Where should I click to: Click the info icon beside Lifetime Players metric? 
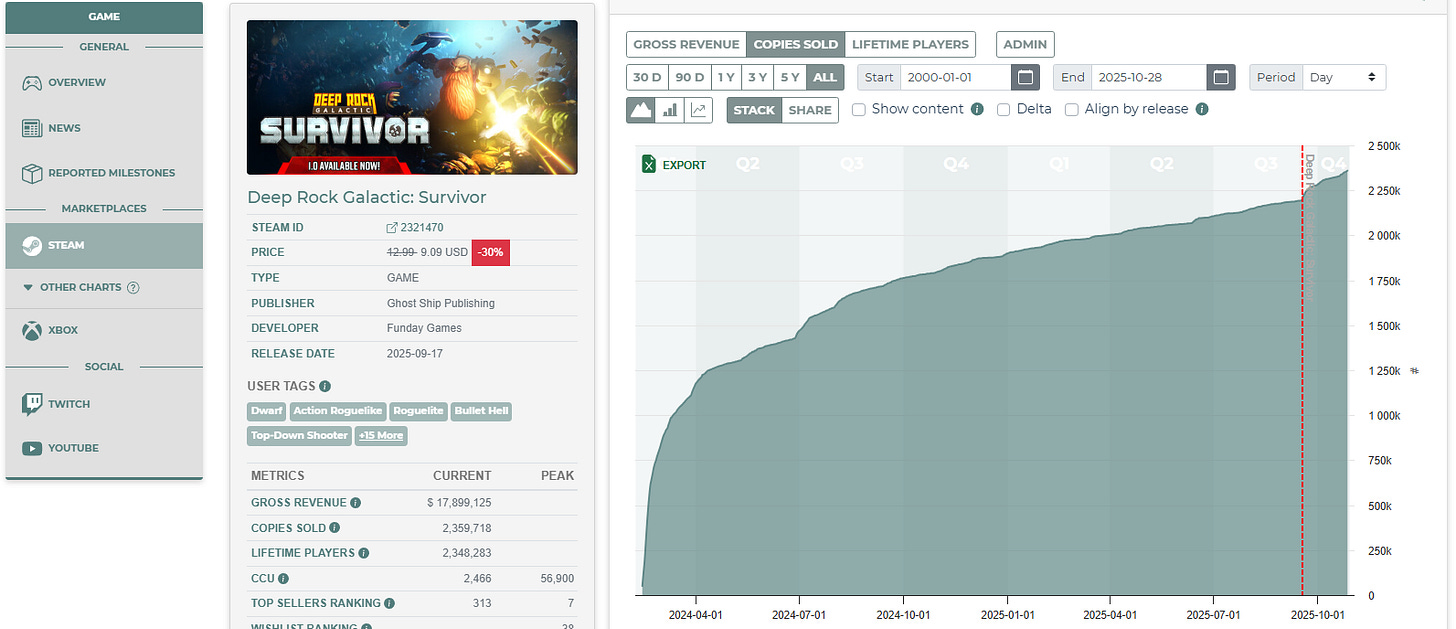[x=364, y=553]
